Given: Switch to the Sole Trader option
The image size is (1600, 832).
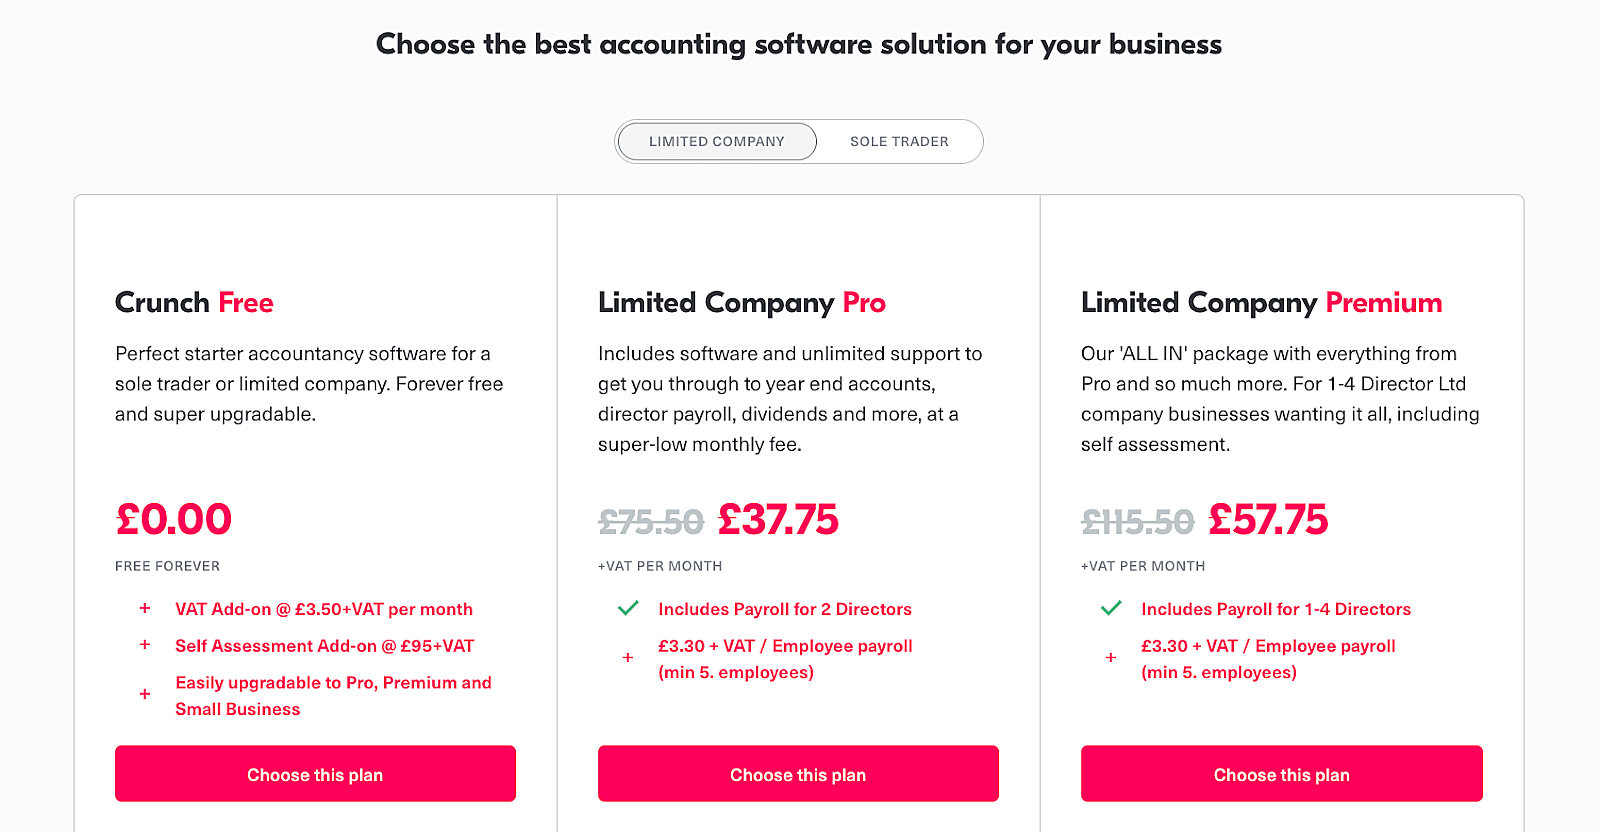Looking at the screenshot, I should click(x=899, y=142).
